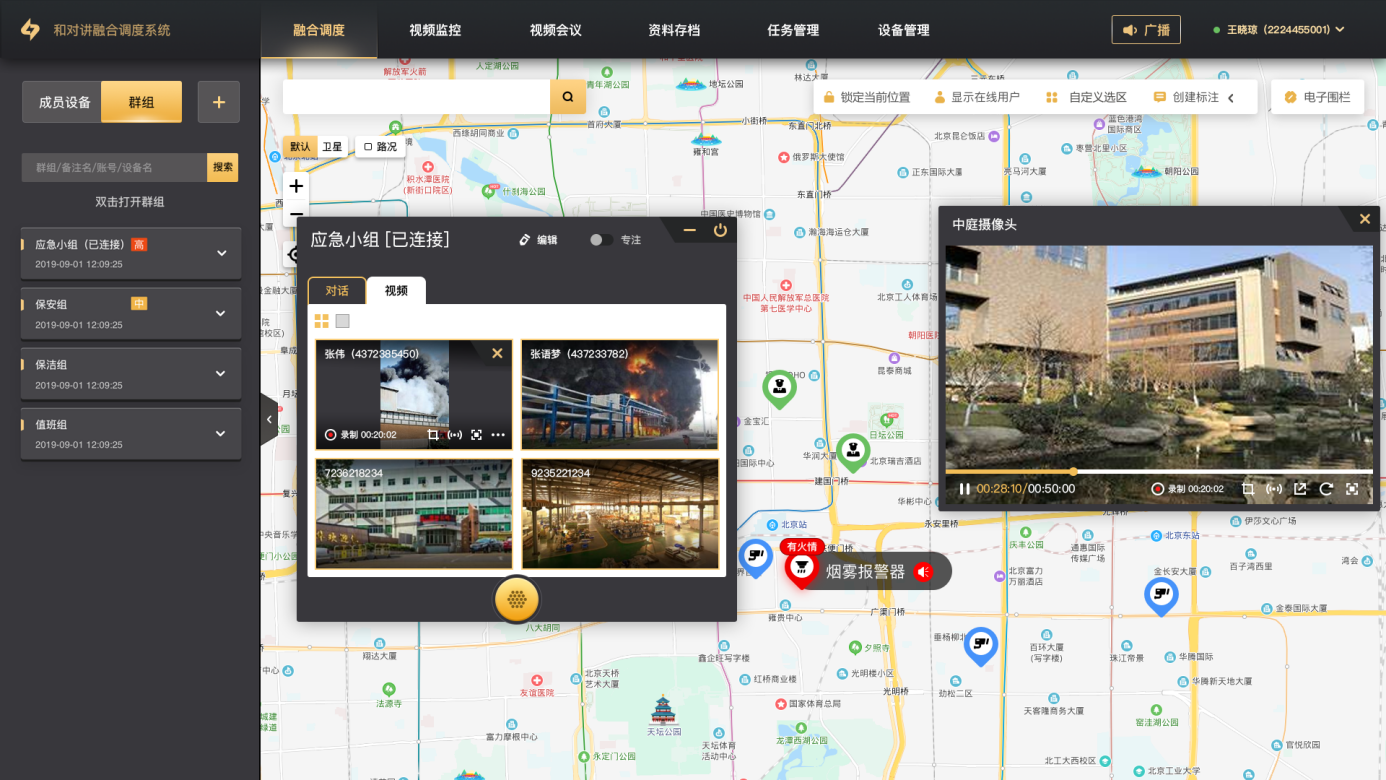
Task: Open the 视频监控 tab
Action: click(x=435, y=30)
